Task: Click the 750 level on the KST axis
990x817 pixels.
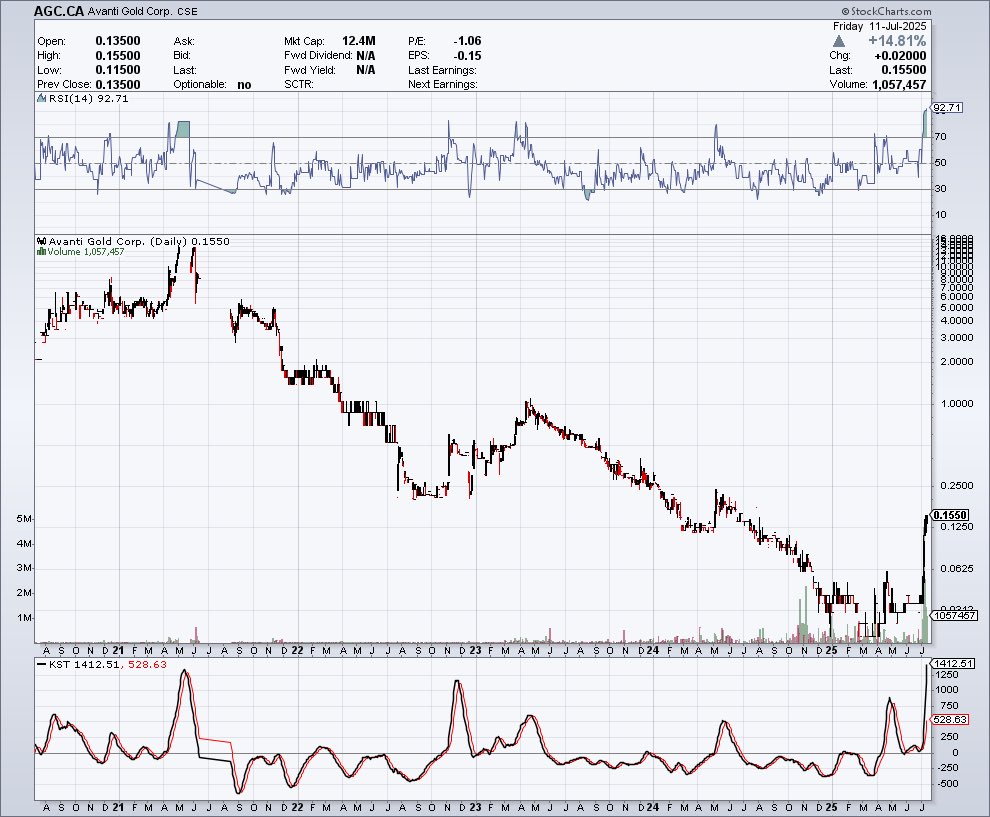Action: pyautogui.click(x=949, y=706)
